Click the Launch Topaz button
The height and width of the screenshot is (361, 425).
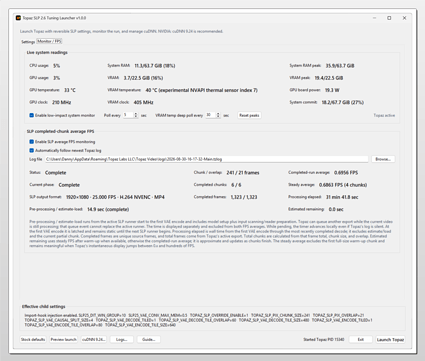(x=390, y=339)
